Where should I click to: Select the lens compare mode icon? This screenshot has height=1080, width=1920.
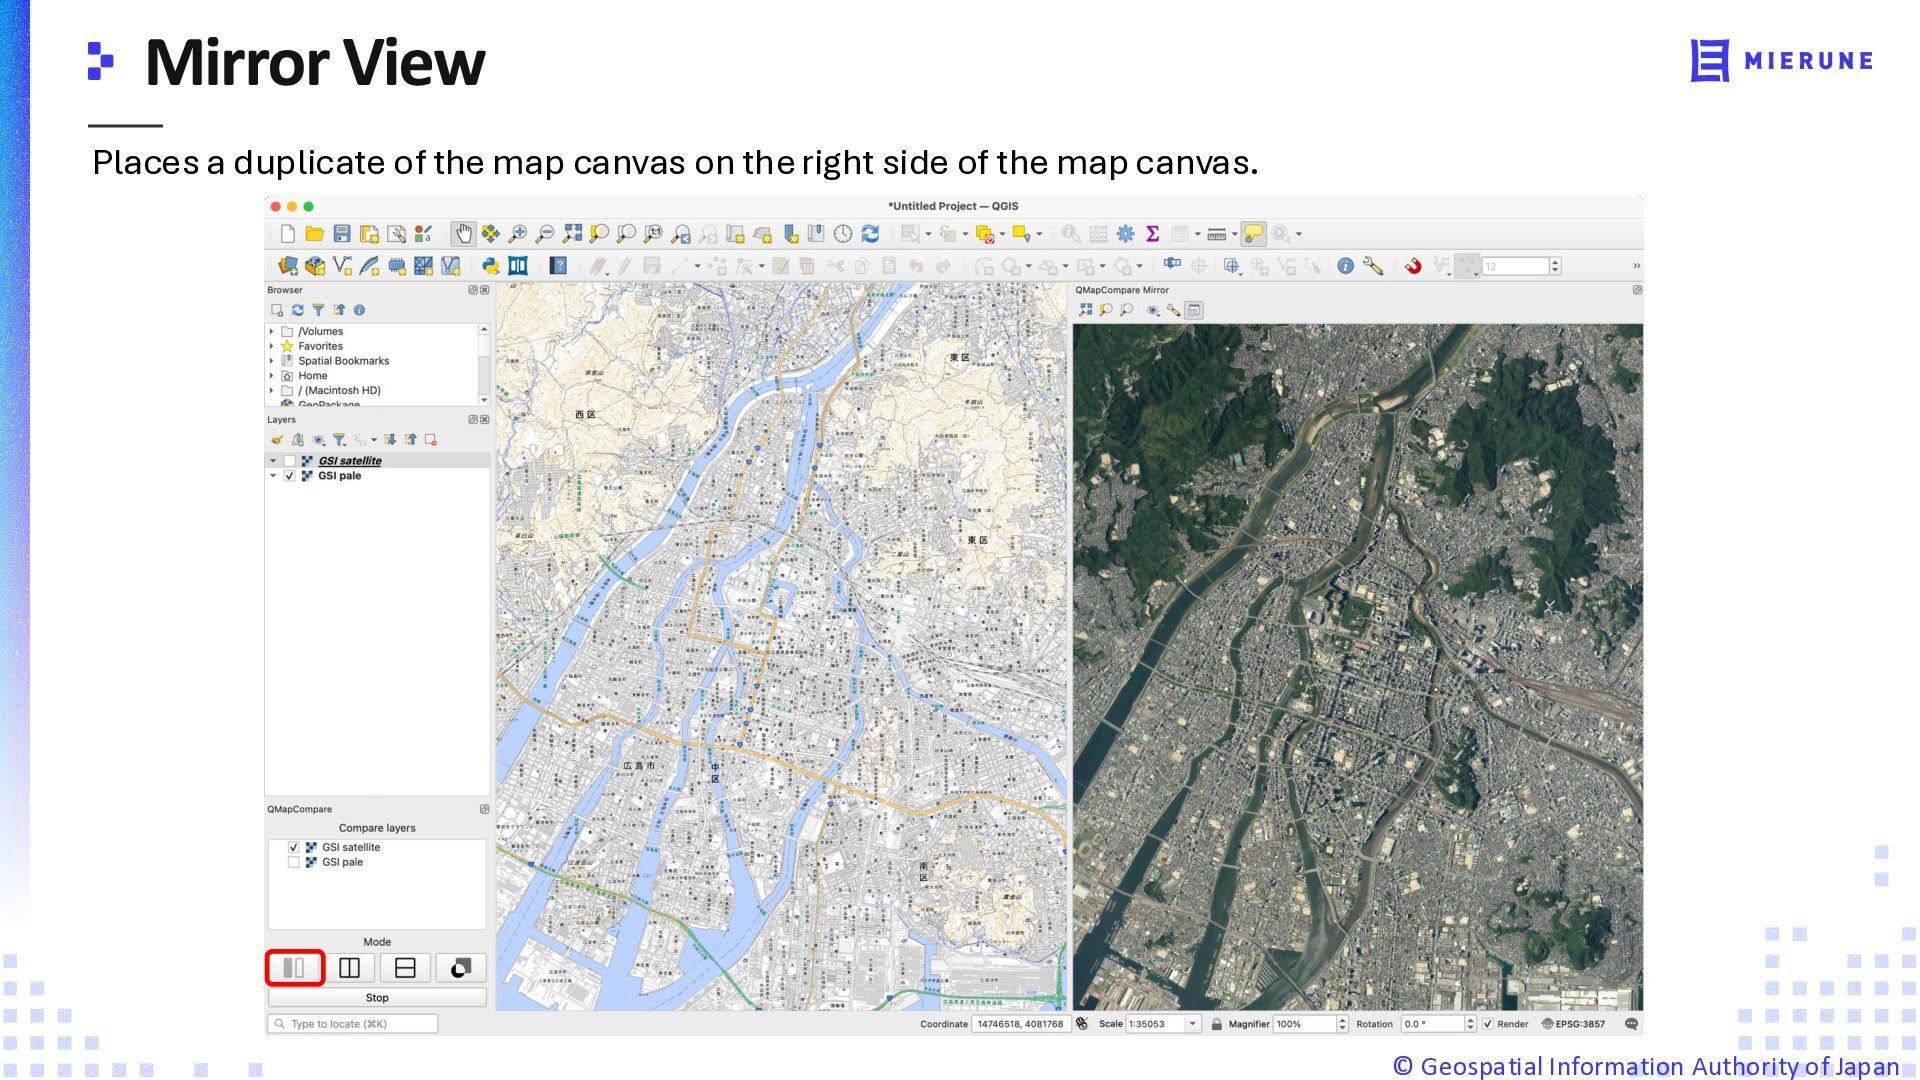point(461,968)
